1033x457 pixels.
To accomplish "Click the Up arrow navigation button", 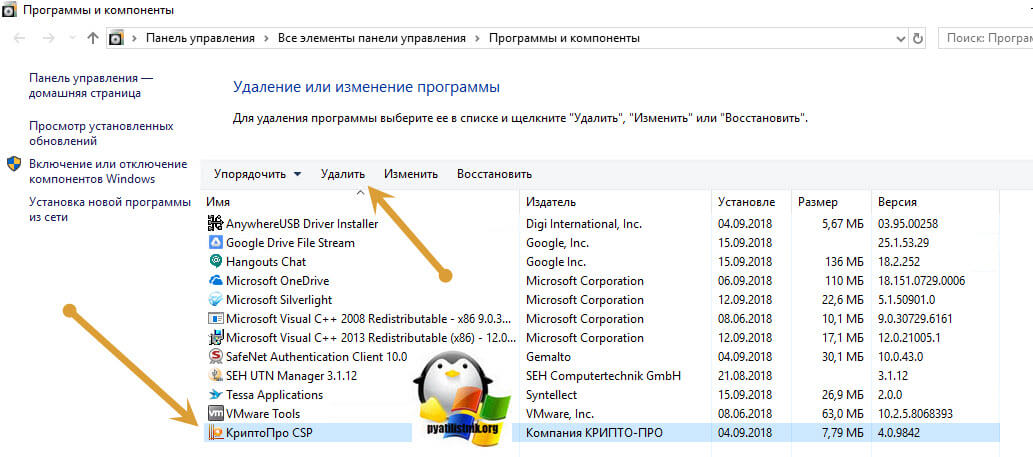I will (93, 39).
